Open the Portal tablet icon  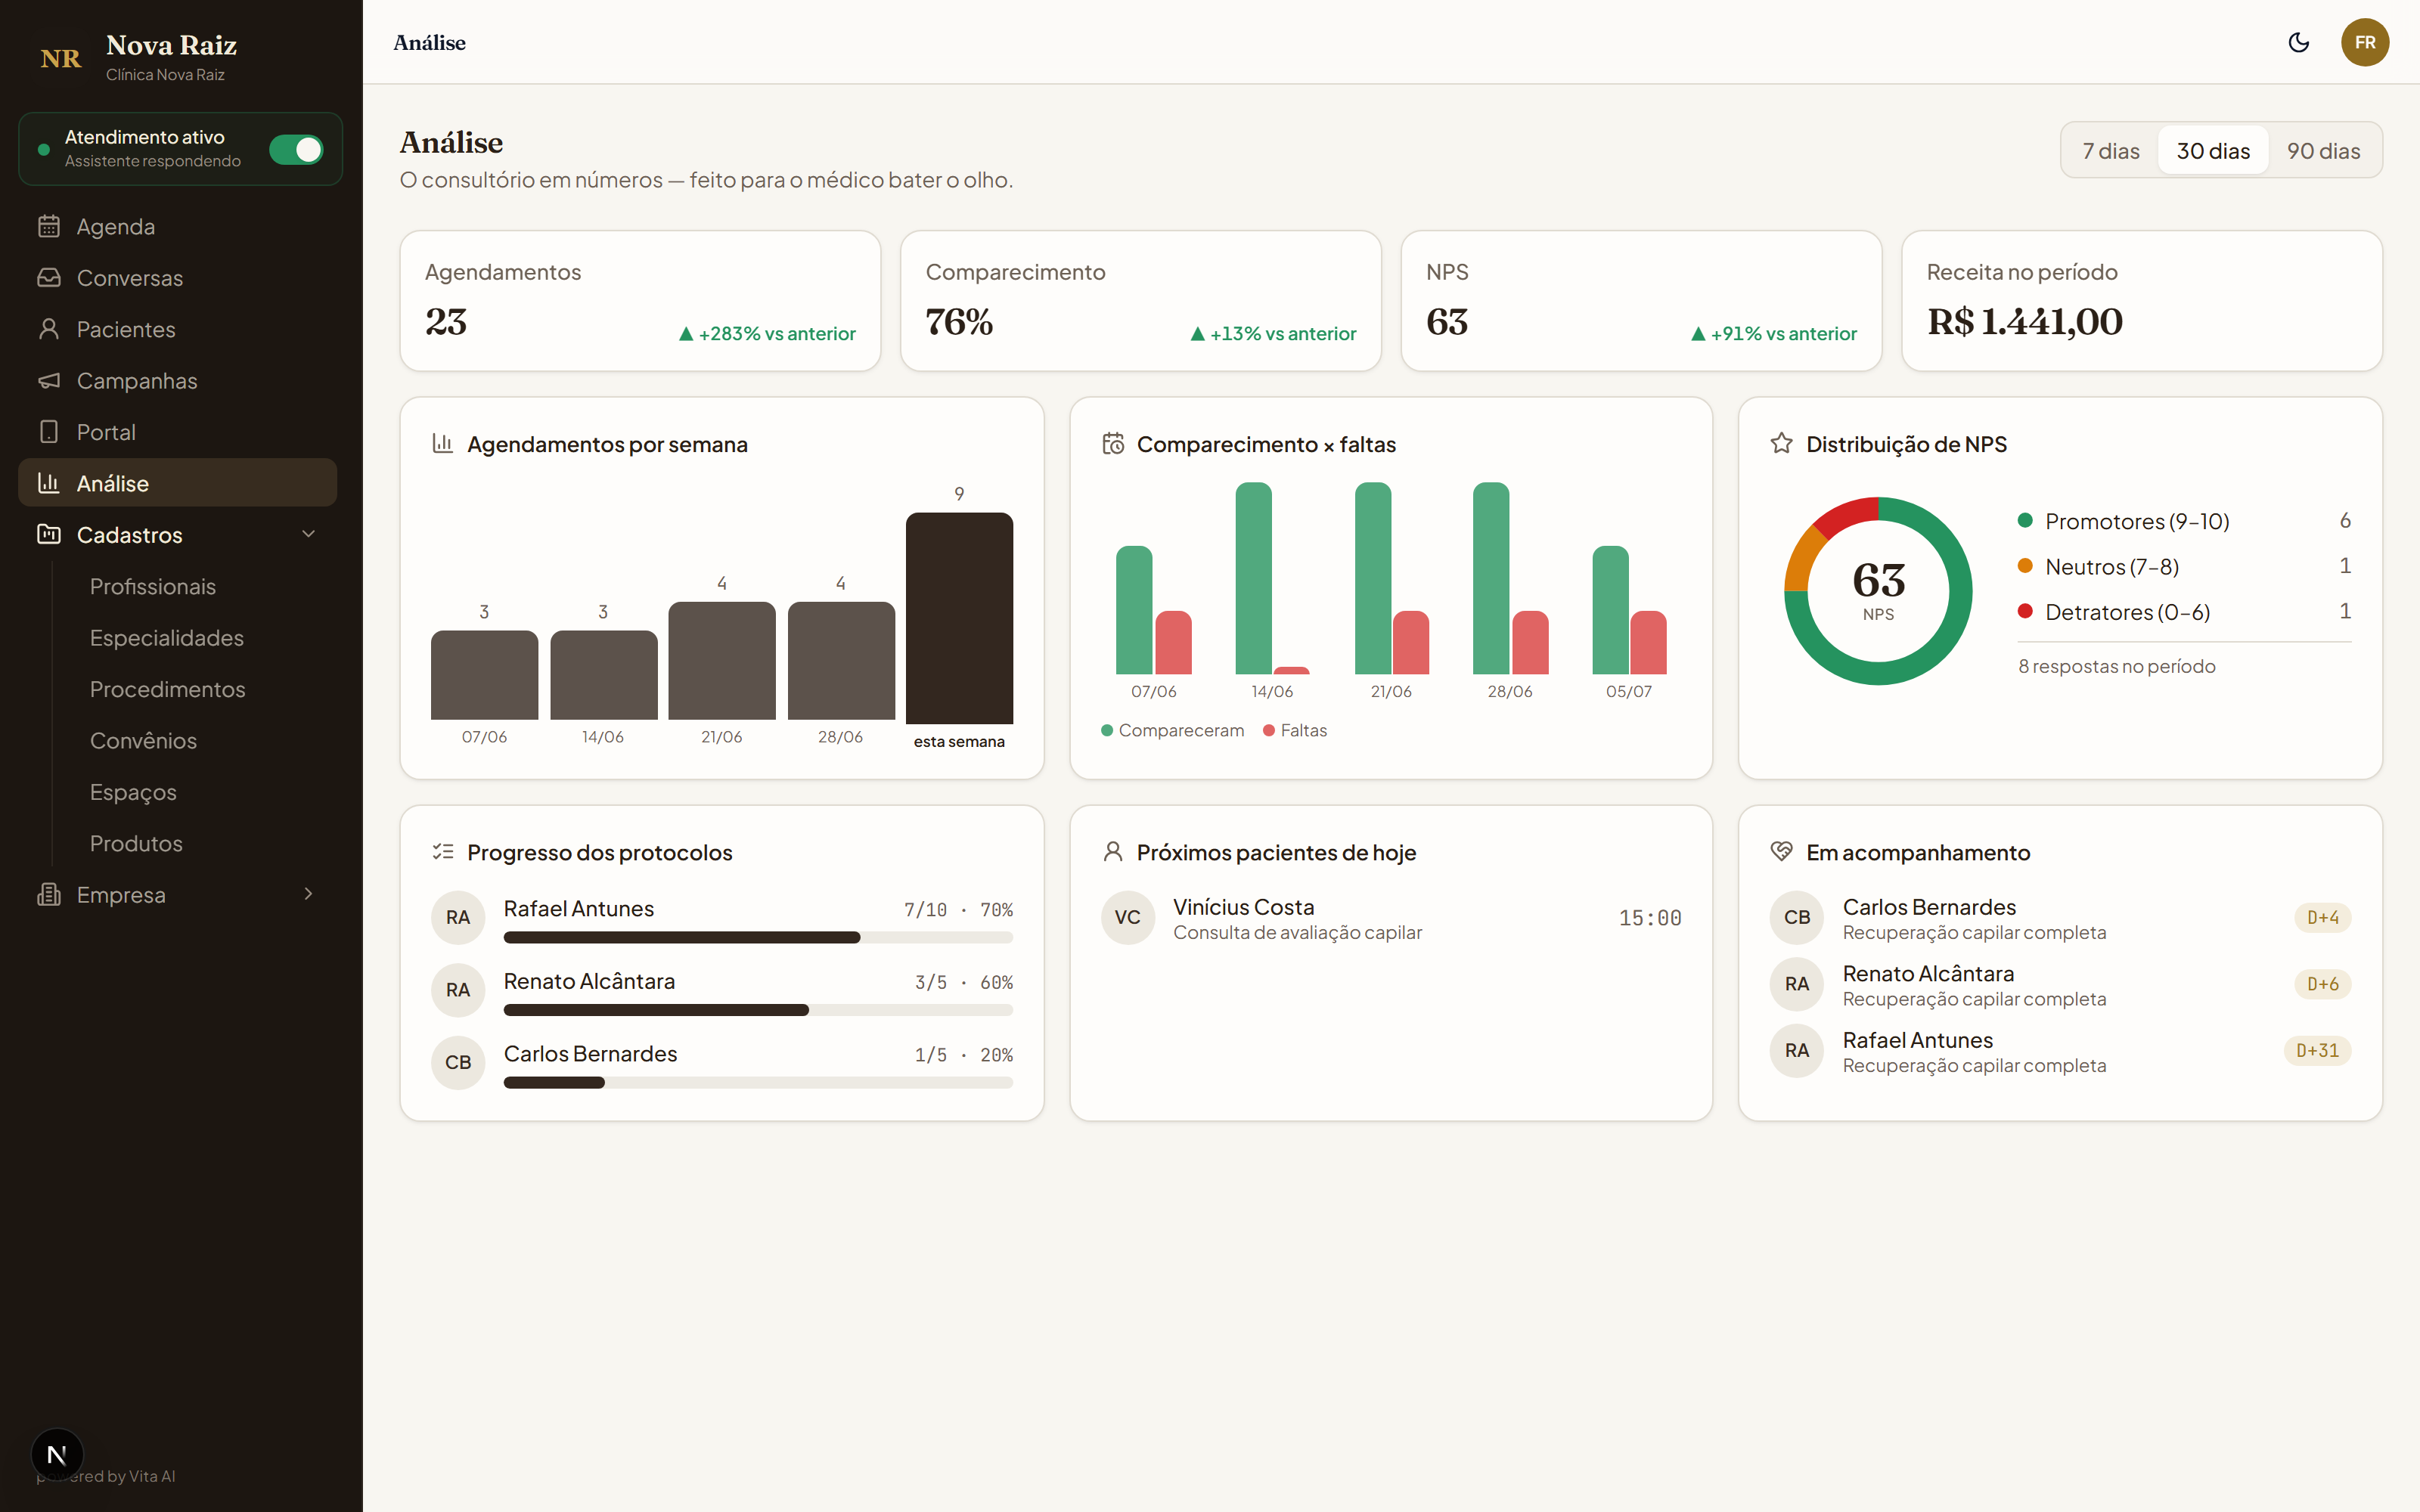[49, 432]
